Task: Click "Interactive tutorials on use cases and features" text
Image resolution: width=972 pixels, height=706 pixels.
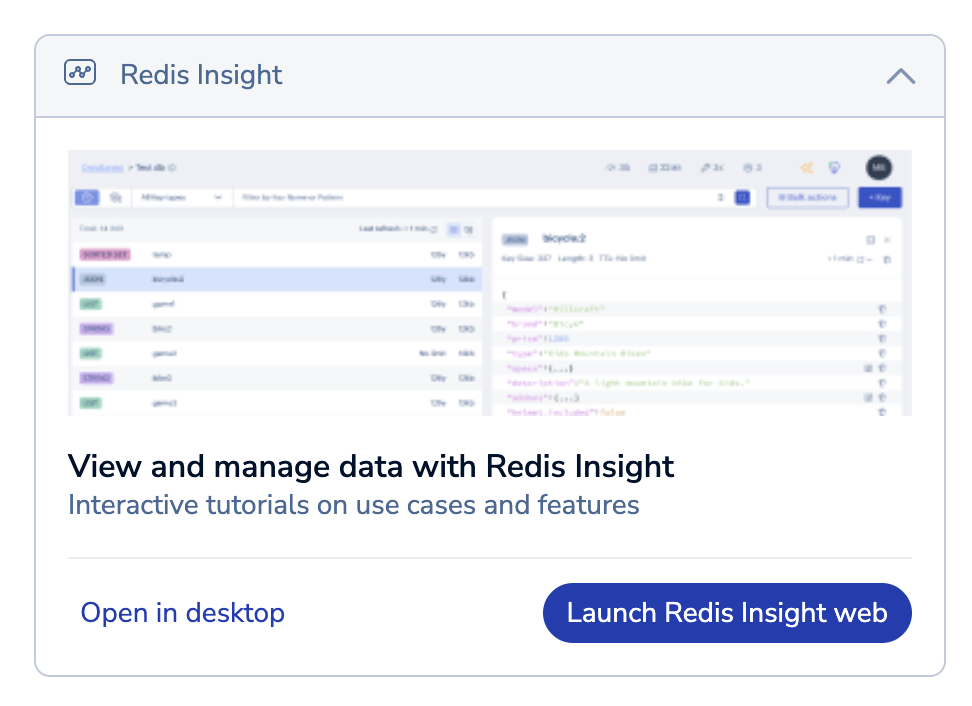Action: pyautogui.click(x=353, y=505)
